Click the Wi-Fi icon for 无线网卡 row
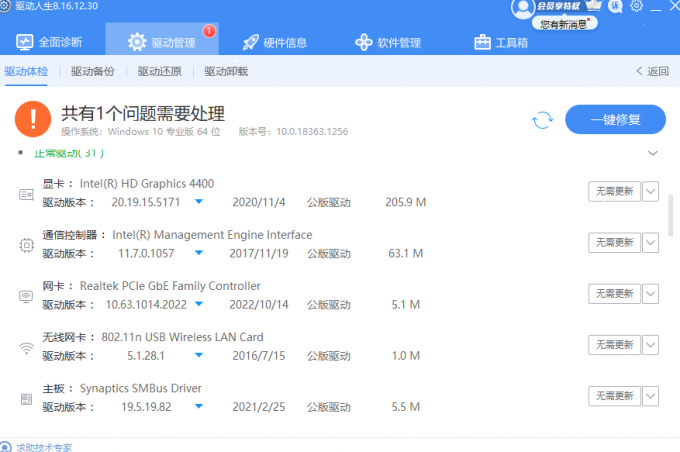The image size is (680, 452). (x=26, y=348)
